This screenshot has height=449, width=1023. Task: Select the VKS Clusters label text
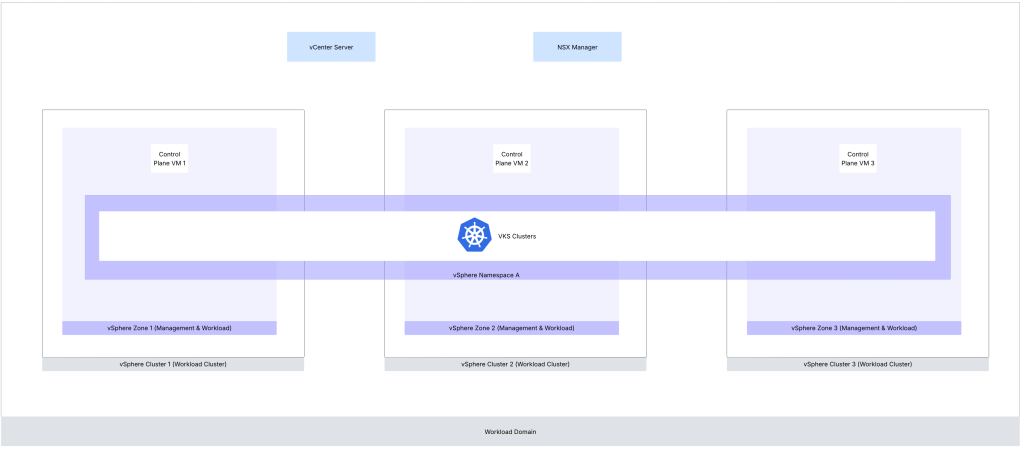(517, 237)
